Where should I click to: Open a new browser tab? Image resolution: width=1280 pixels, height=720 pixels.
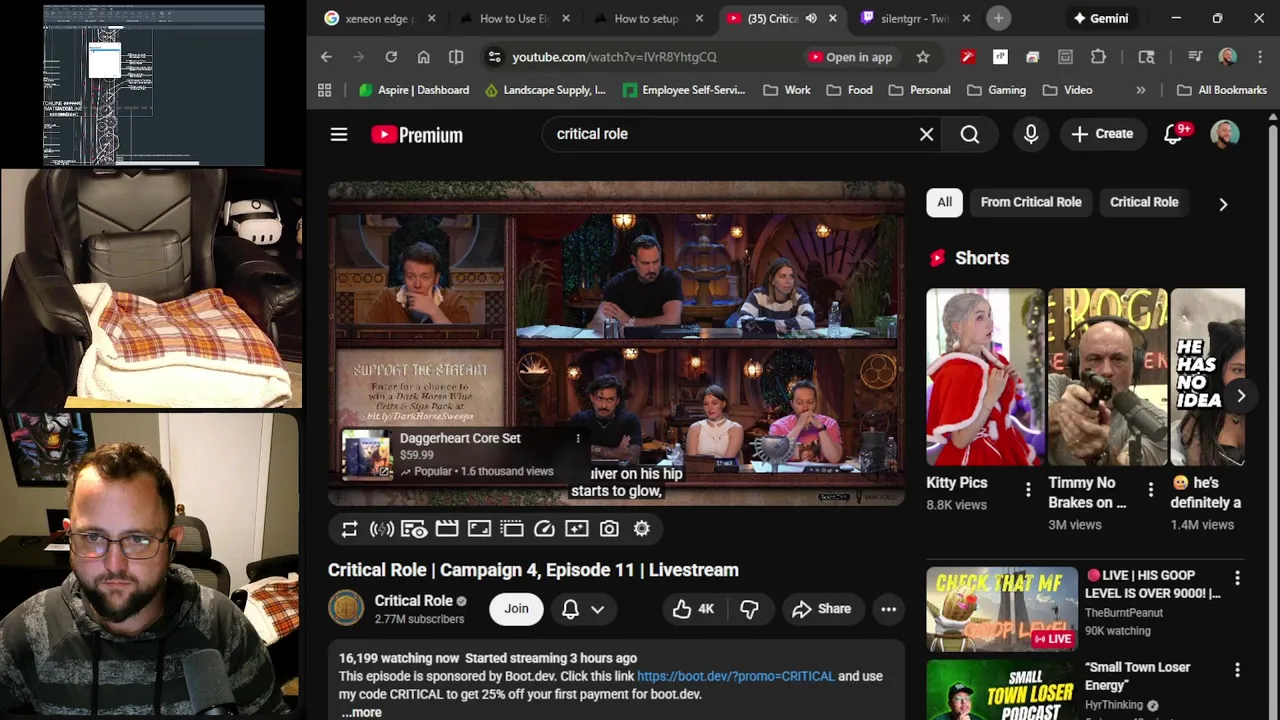coord(998,18)
